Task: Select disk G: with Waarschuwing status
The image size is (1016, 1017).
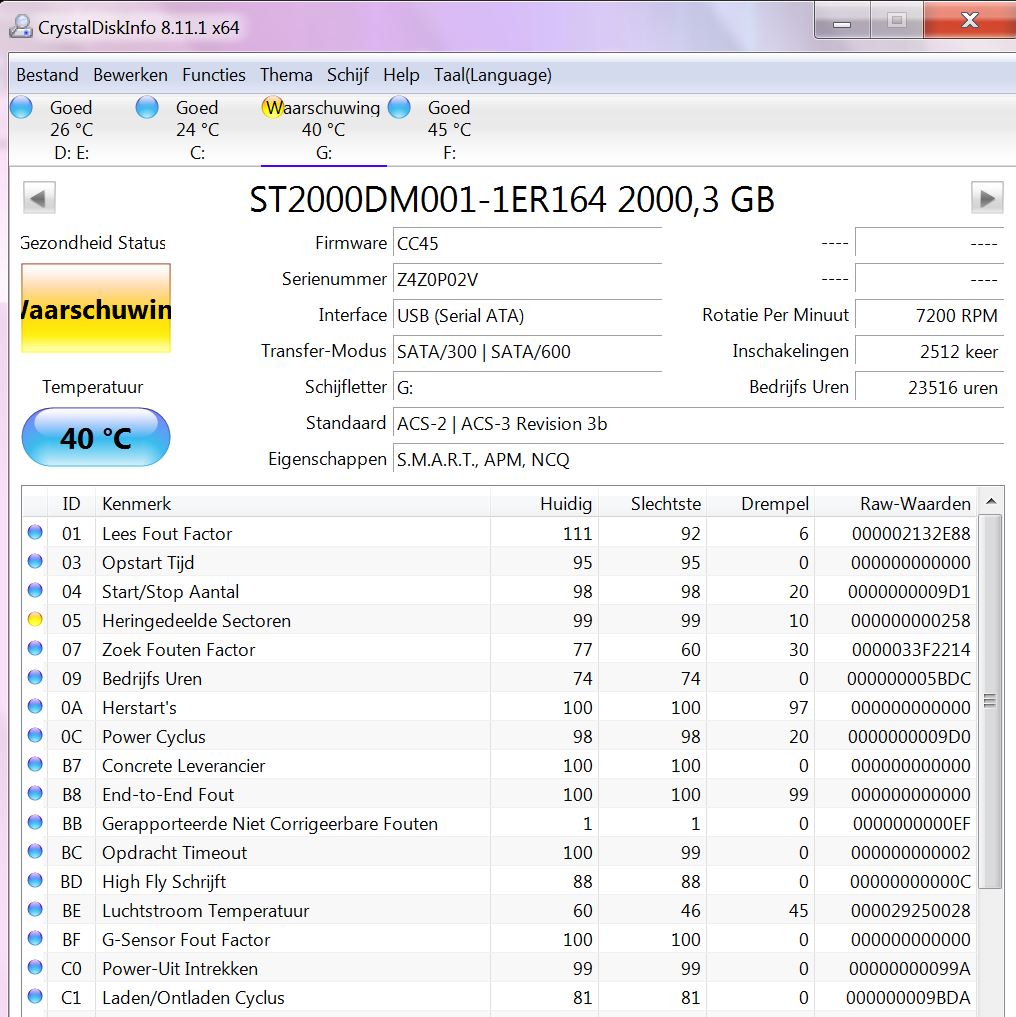Action: [x=323, y=130]
